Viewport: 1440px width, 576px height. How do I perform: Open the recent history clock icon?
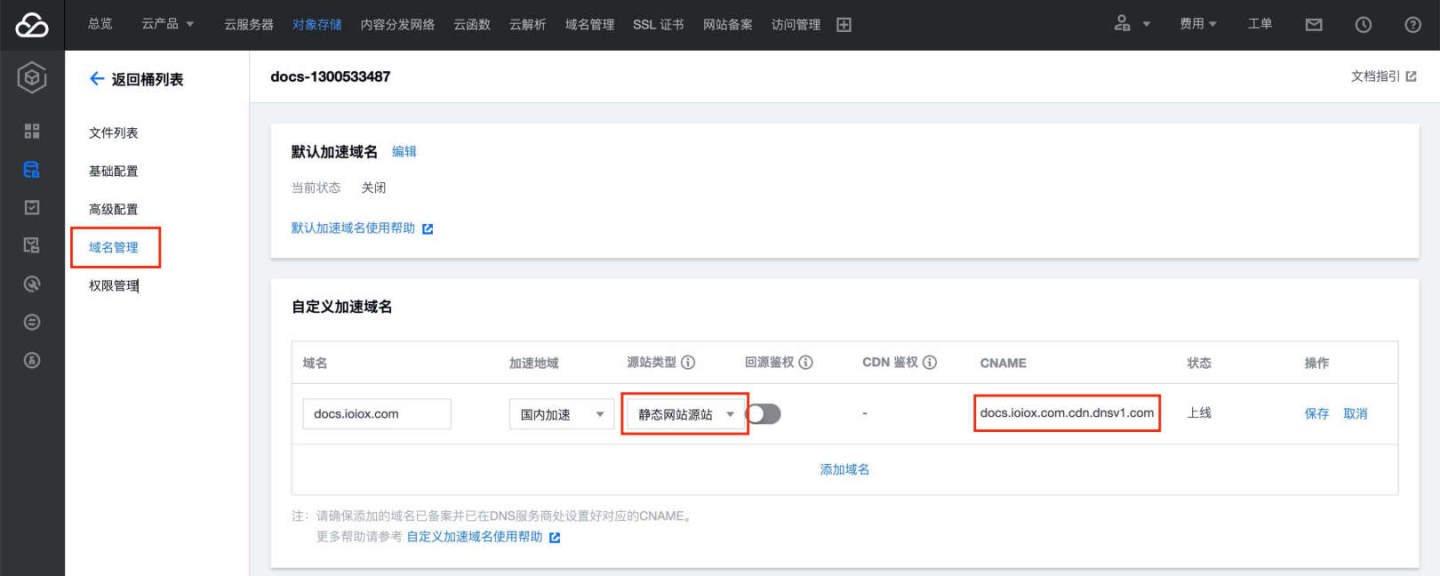point(1362,24)
